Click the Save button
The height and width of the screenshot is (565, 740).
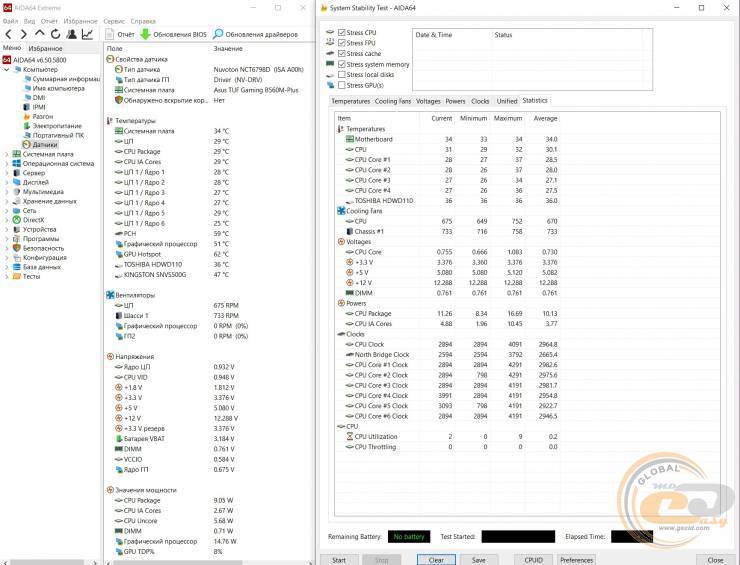click(479, 560)
